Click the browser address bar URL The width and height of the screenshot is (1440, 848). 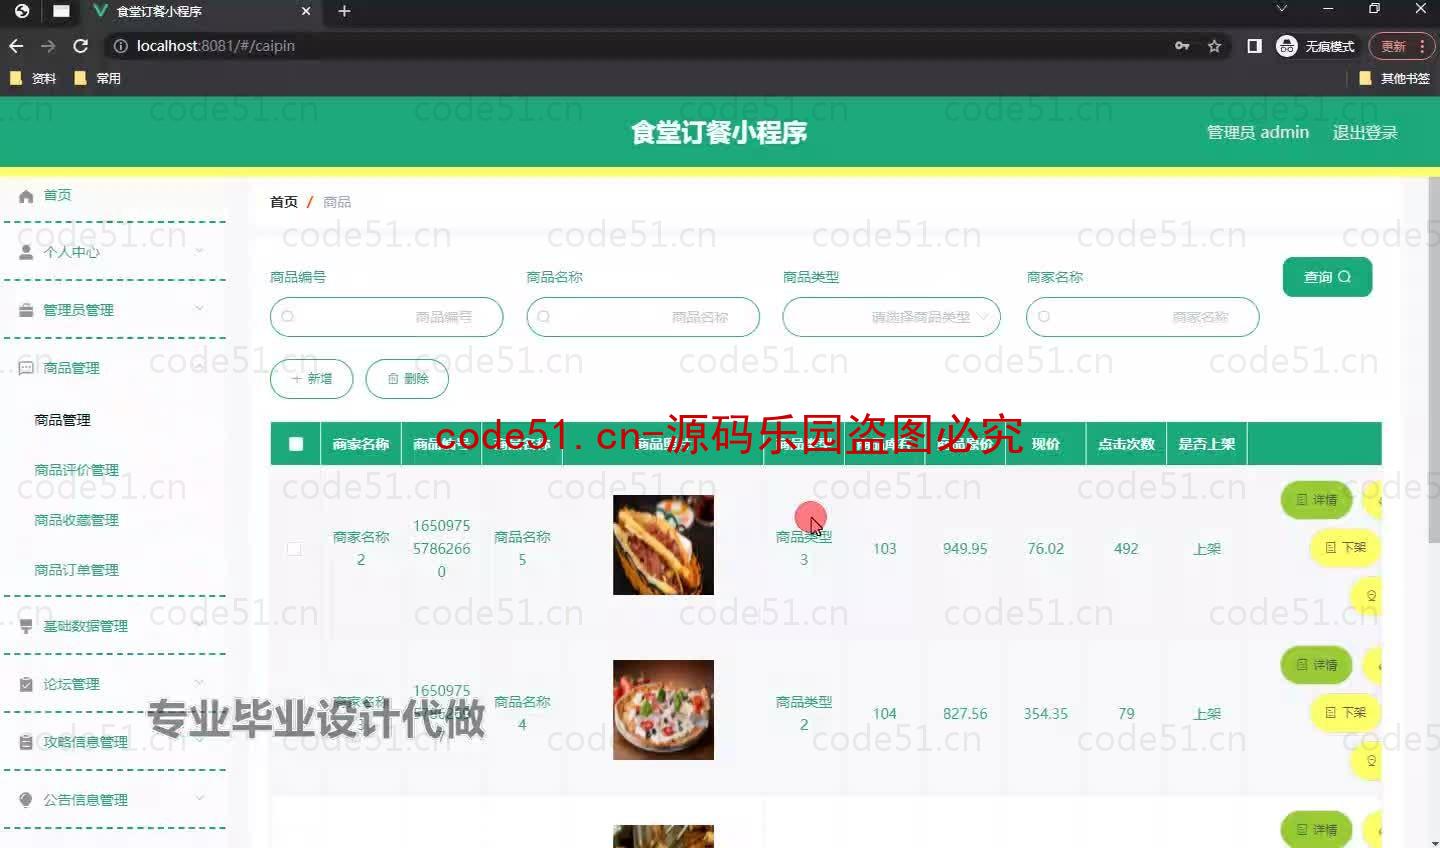click(x=216, y=46)
